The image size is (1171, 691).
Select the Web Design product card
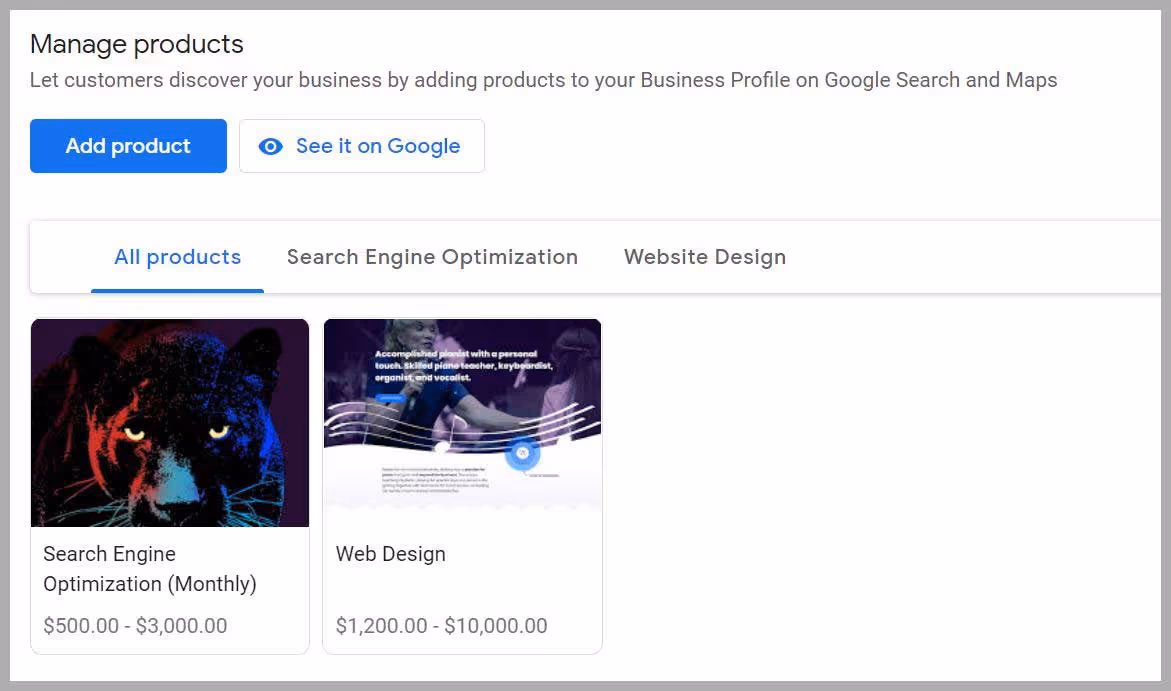tap(462, 485)
